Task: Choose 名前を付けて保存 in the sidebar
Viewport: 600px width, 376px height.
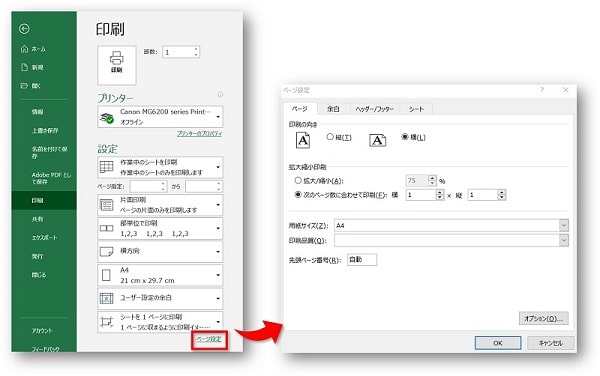Action: pos(49,152)
